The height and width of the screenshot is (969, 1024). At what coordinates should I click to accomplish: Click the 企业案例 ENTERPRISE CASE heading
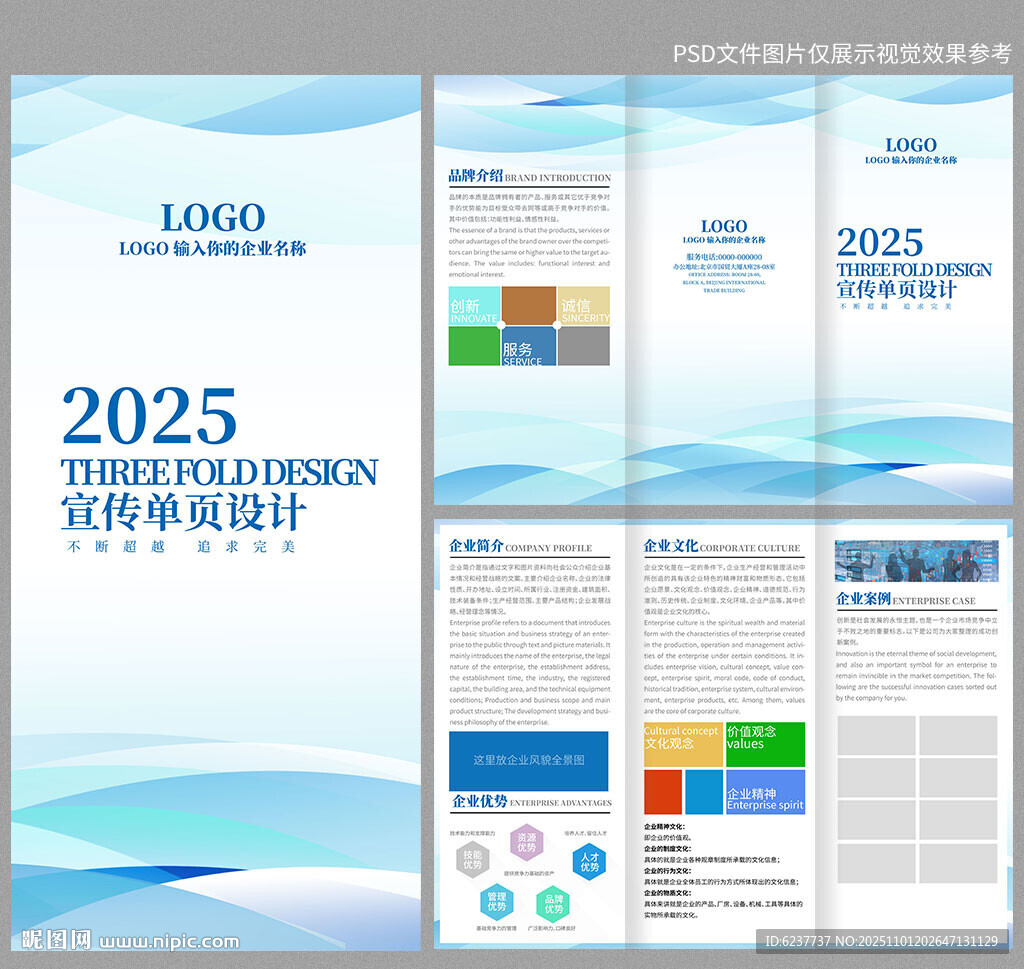pyautogui.click(x=906, y=599)
